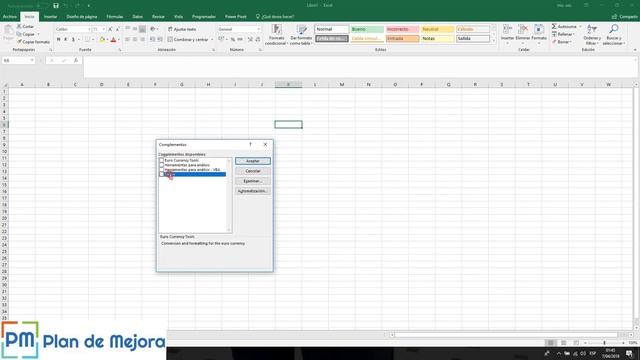
Task: Switch to the Programador tab
Action: point(204,17)
